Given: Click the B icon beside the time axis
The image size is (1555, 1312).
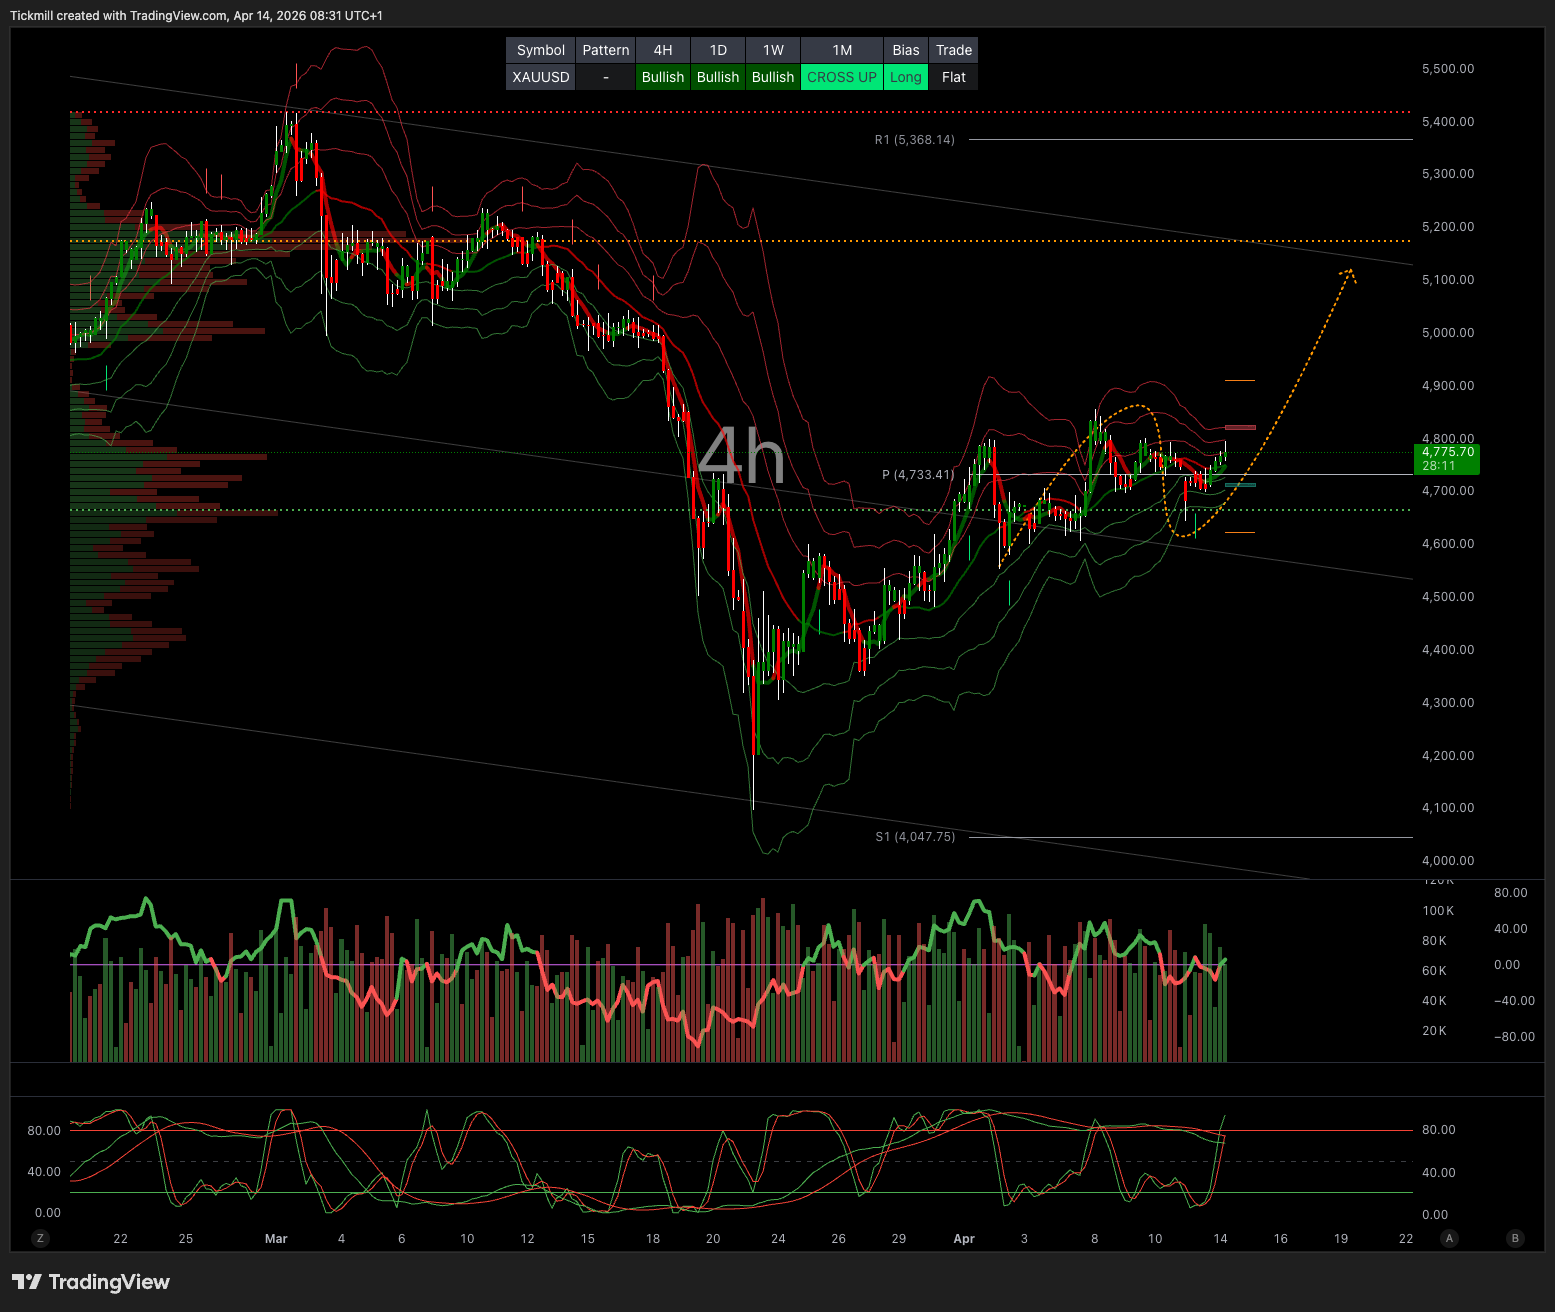Looking at the screenshot, I should click(1515, 1238).
